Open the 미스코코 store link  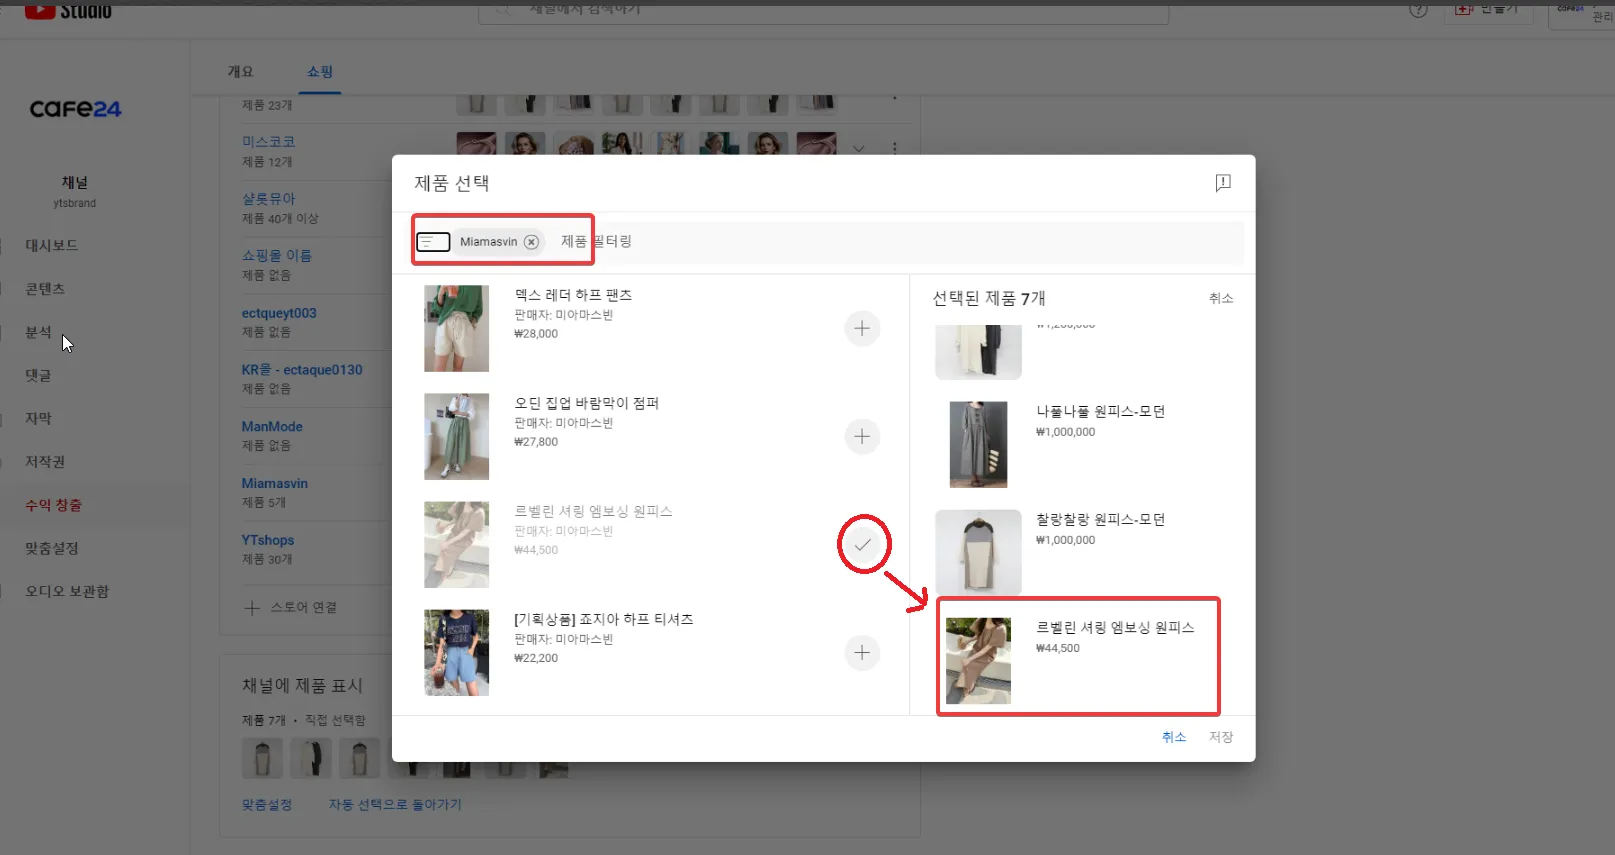coord(268,142)
